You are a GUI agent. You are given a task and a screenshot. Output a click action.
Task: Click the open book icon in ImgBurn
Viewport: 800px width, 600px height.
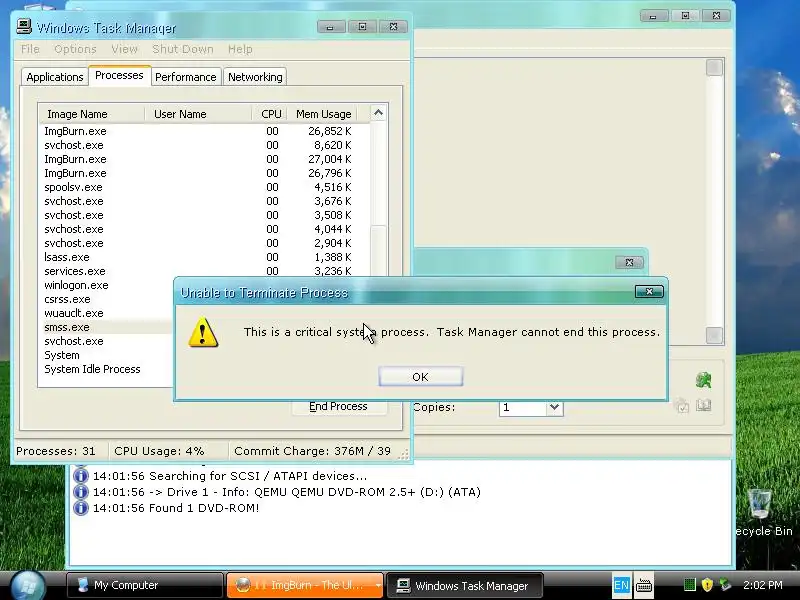click(704, 405)
